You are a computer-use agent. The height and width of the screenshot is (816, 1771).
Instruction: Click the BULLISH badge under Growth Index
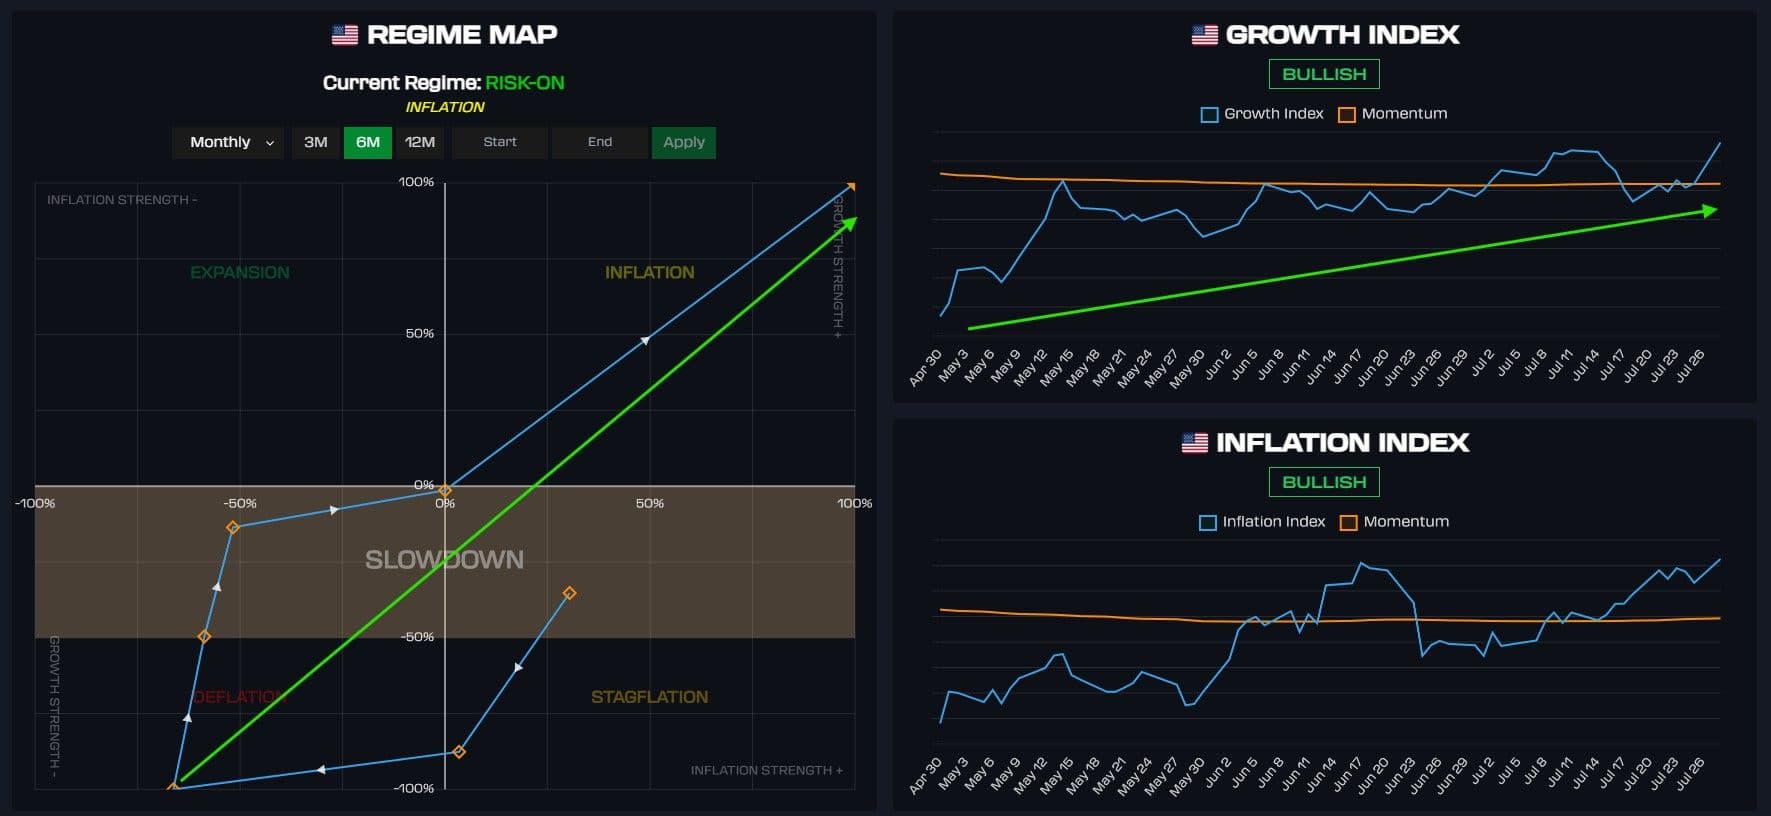(x=1323, y=74)
